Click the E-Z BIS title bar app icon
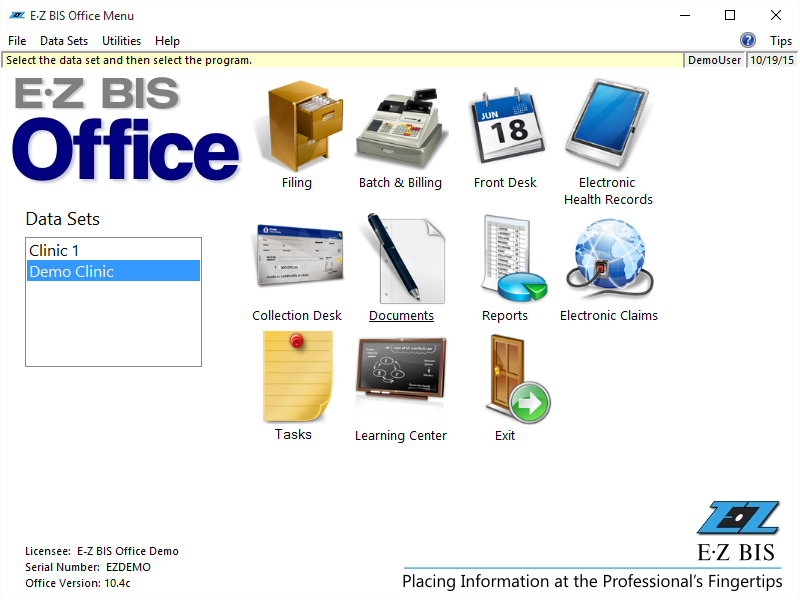This screenshot has width=800, height=600. tap(17, 15)
